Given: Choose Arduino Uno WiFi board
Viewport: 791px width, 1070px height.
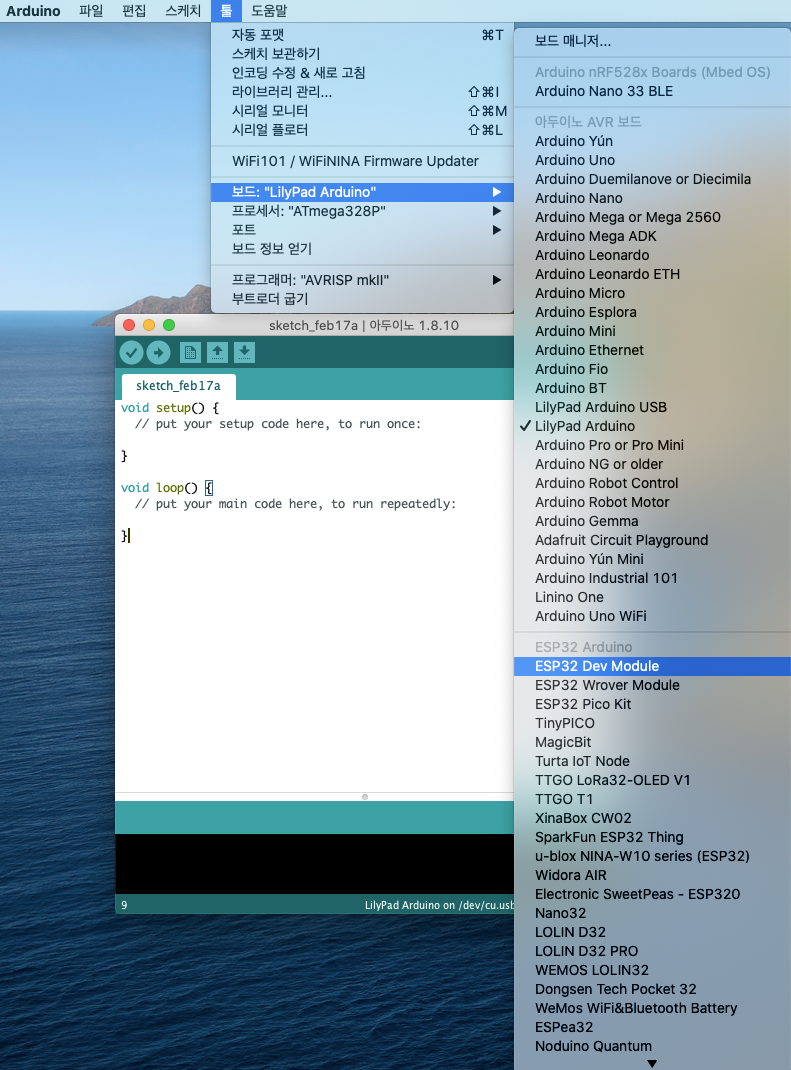Looking at the screenshot, I should tap(652, 616).
